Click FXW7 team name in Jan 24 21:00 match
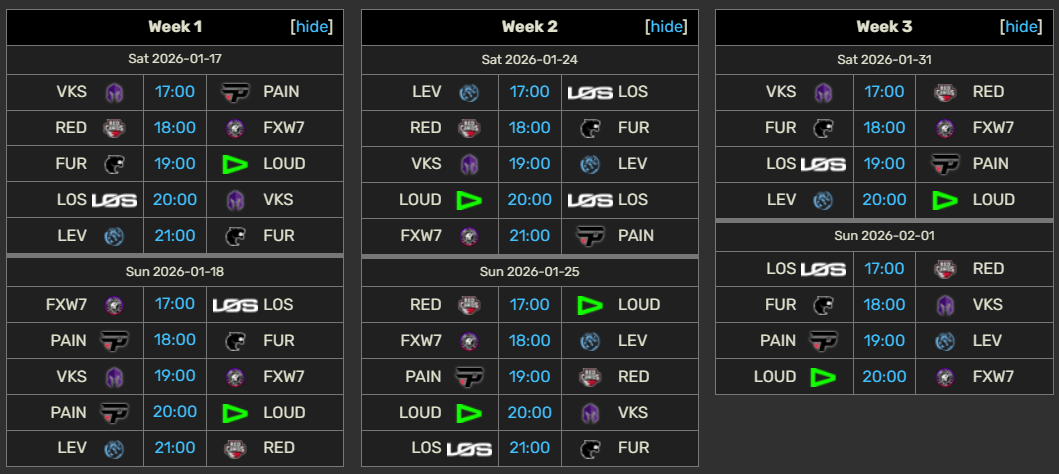The image size is (1059, 474). (421, 236)
